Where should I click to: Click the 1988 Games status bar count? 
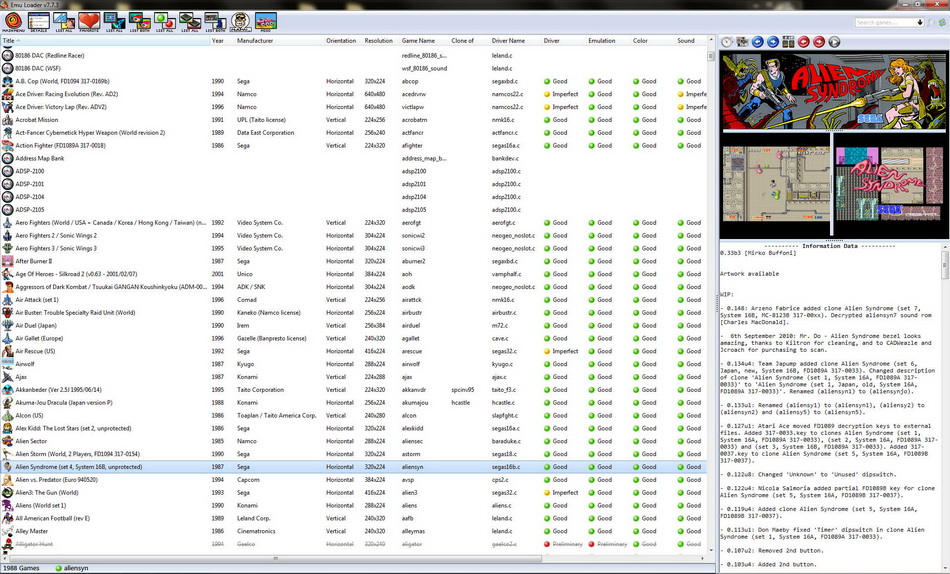[21, 569]
